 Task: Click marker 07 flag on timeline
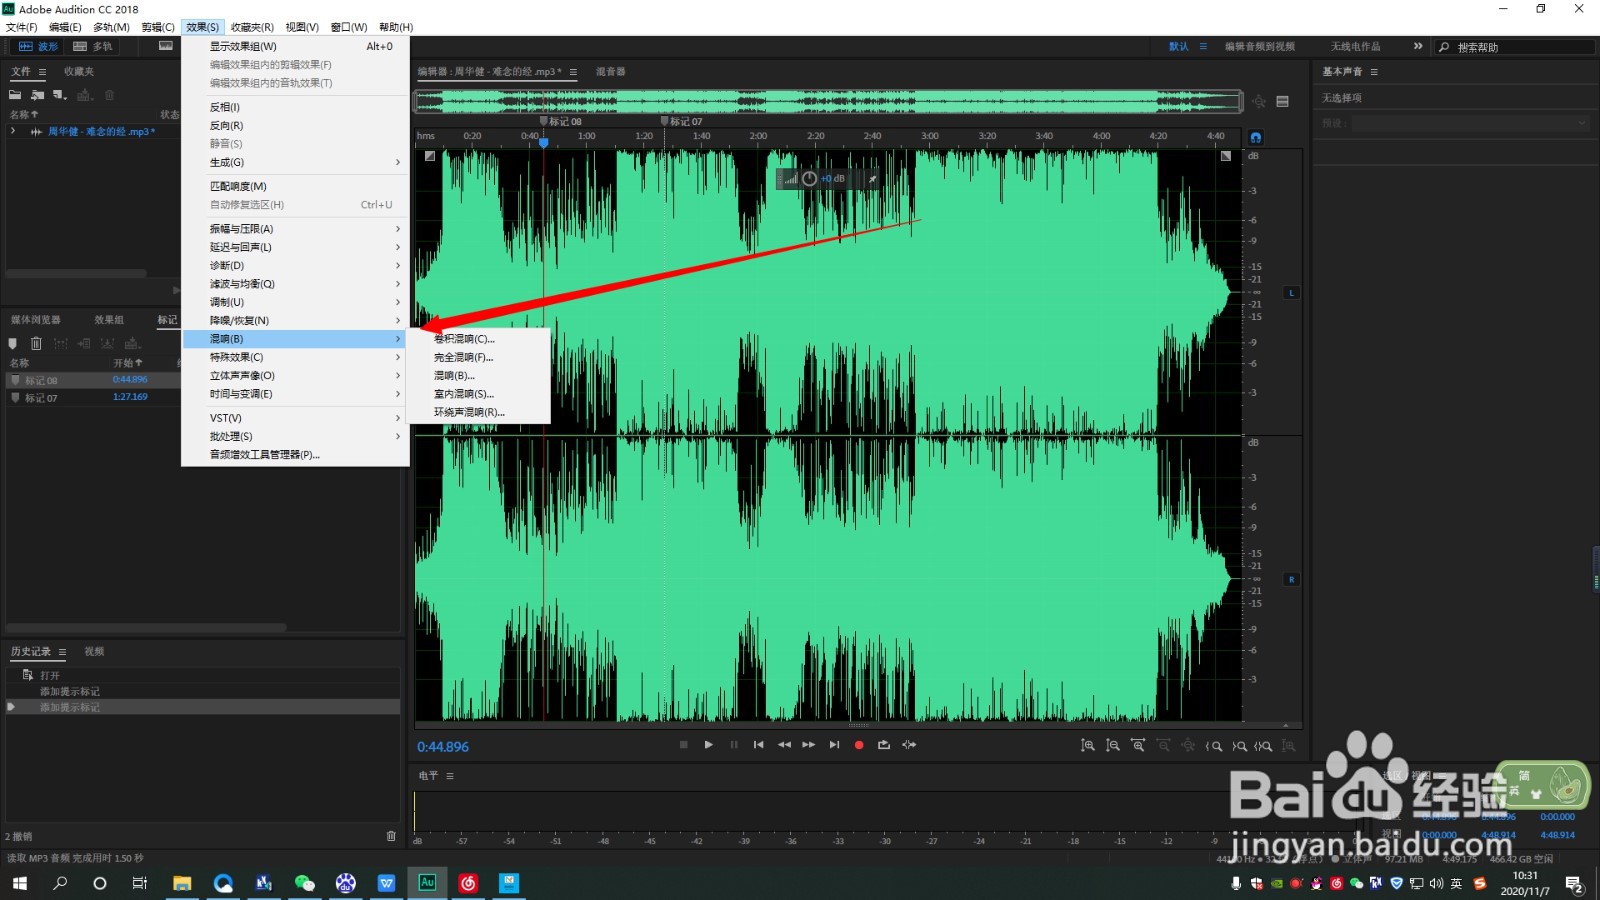pos(665,121)
